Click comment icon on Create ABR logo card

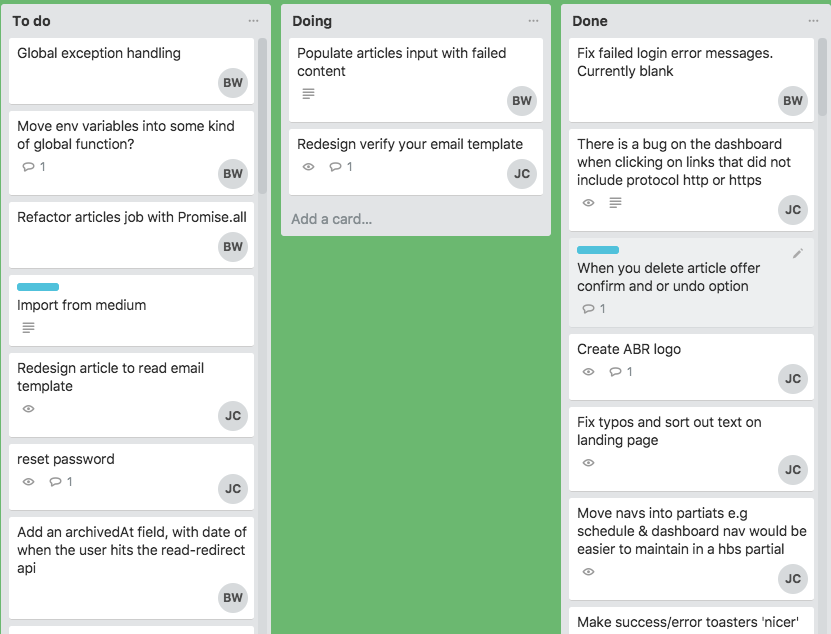point(616,372)
